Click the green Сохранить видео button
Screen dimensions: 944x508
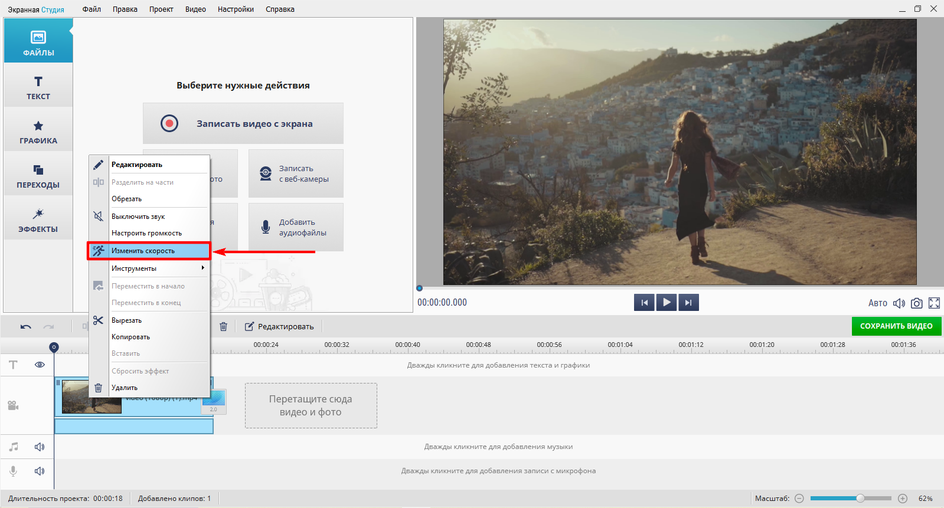click(896, 326)
